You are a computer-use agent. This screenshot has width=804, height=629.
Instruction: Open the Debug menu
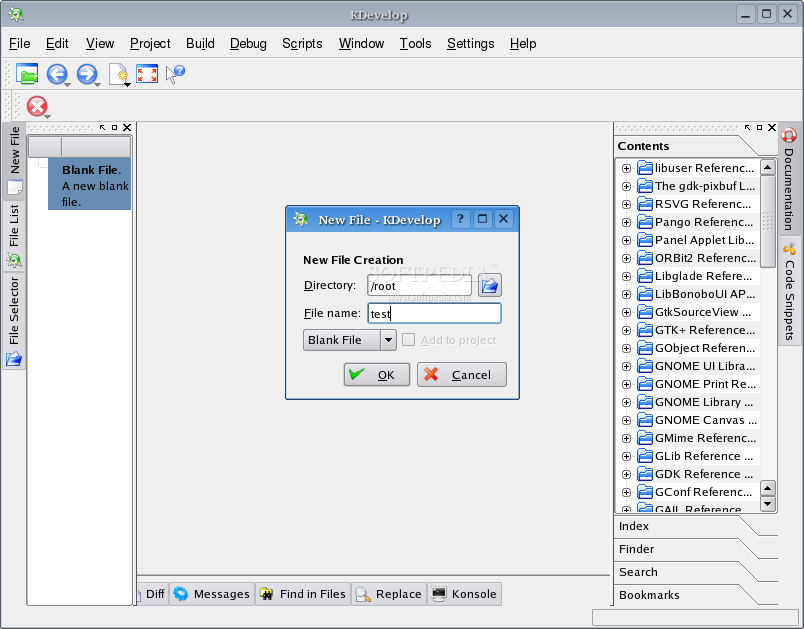248,44
